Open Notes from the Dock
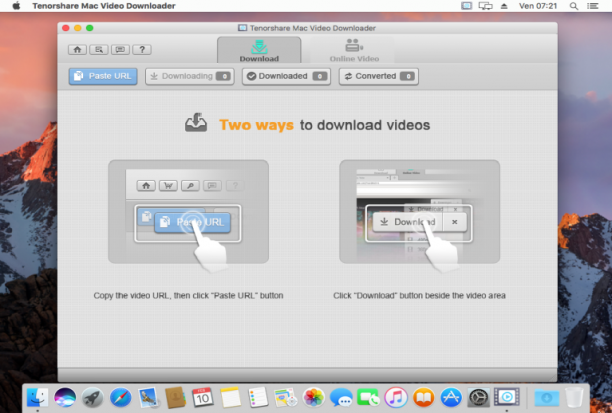Image resolution: width=612 pixels, height=413 pixels. coord(230,398)
